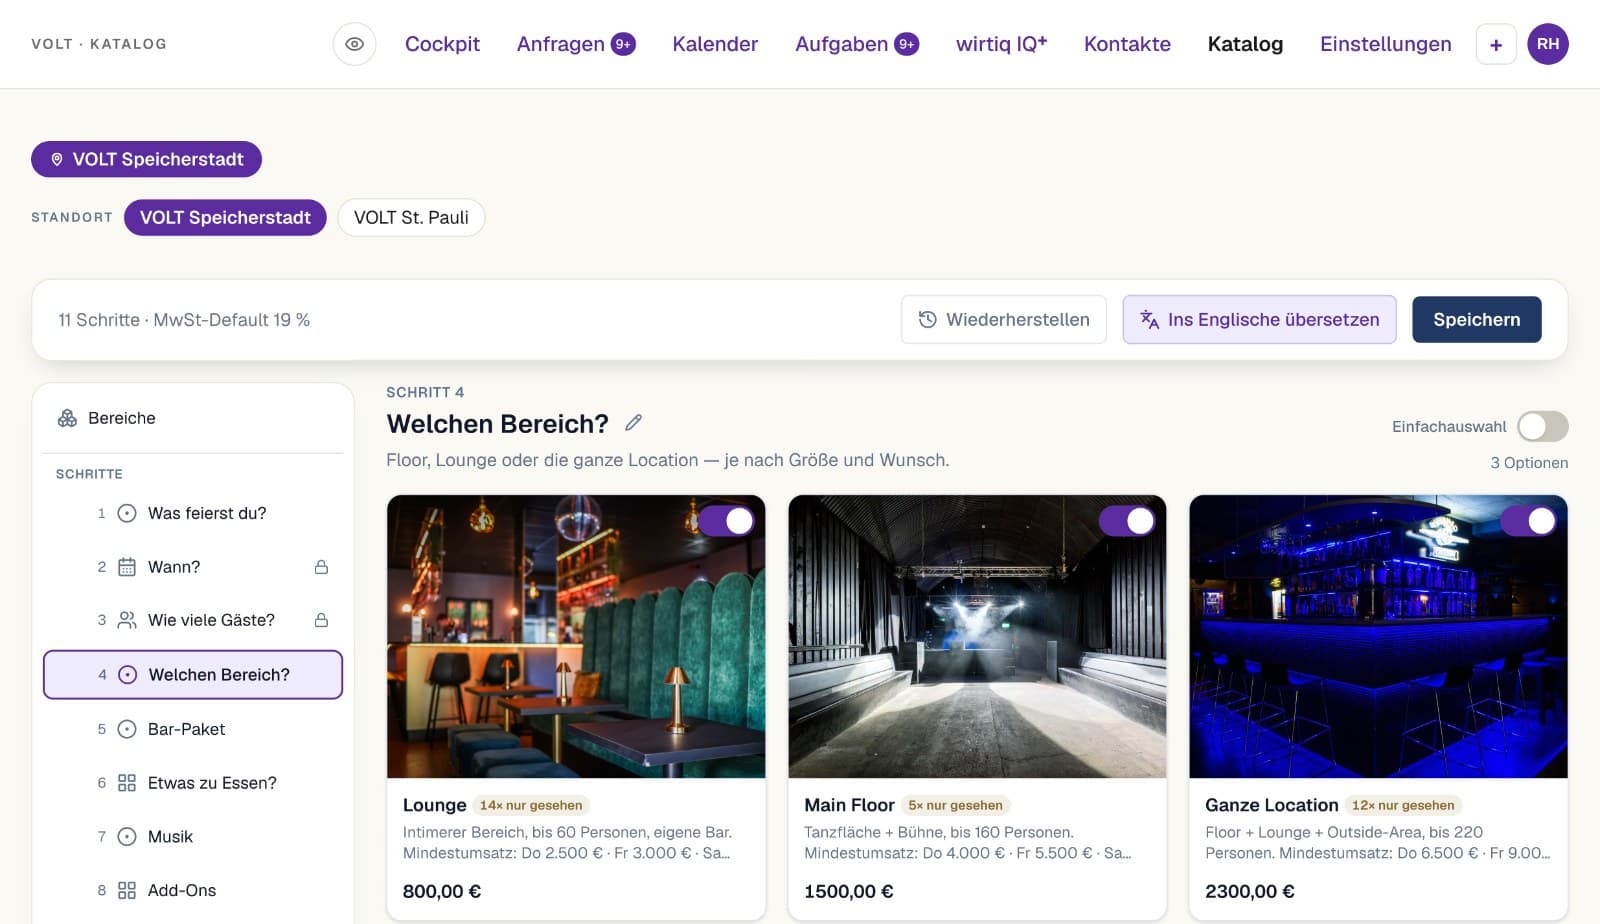Click the Anfragen 9+ notification badge
This screenshot has height=924, width=1600.
pyautogui.click(x=623, y=44)
